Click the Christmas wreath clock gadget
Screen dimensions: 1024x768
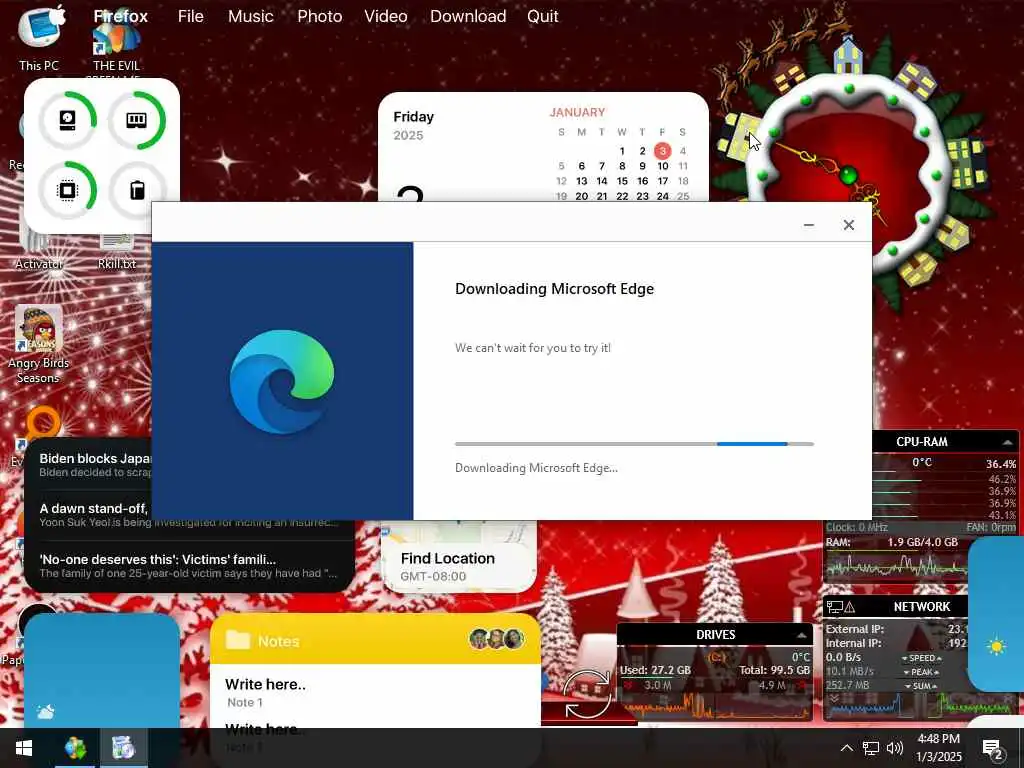tap(848, 175)
